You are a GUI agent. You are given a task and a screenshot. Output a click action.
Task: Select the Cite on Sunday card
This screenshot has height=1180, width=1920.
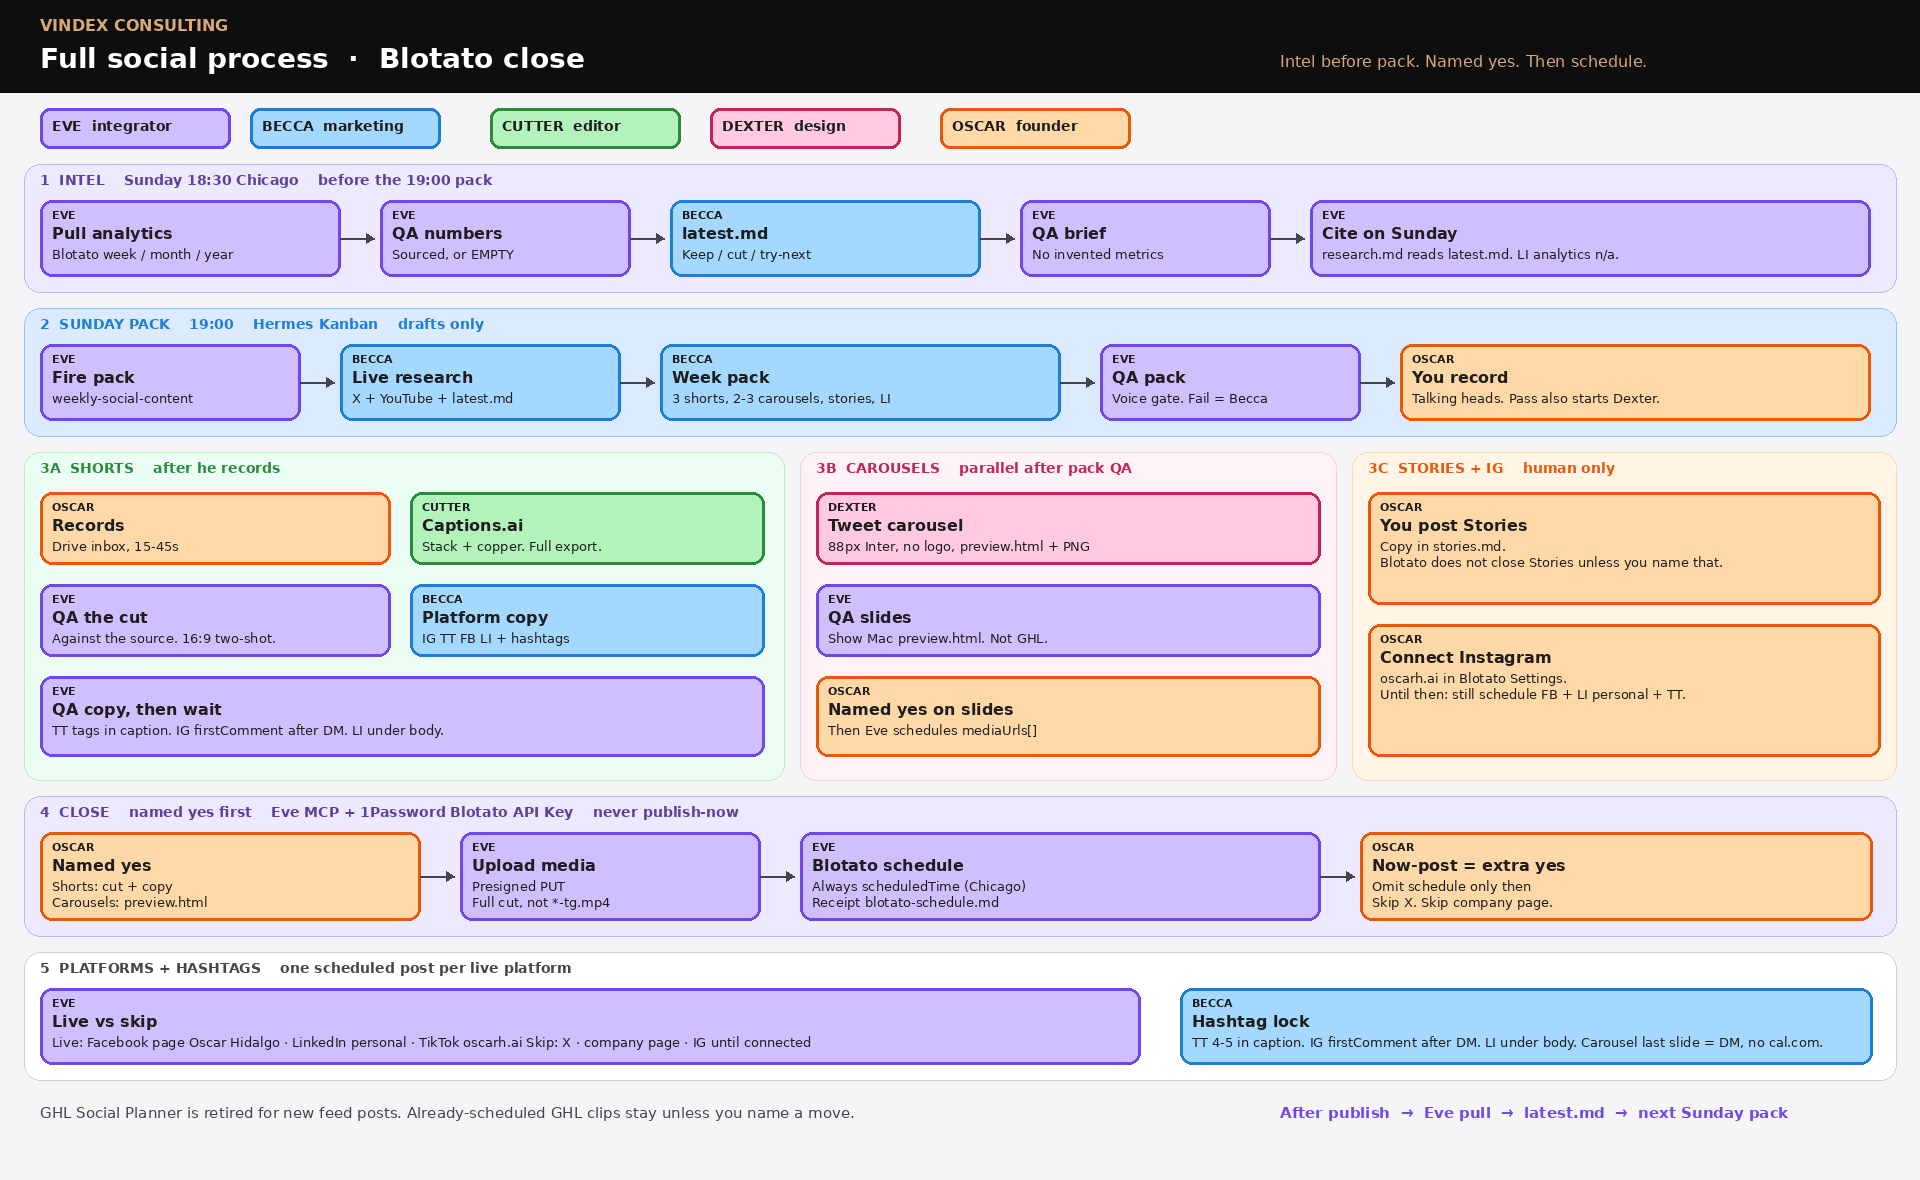[x=1590, y=238]
